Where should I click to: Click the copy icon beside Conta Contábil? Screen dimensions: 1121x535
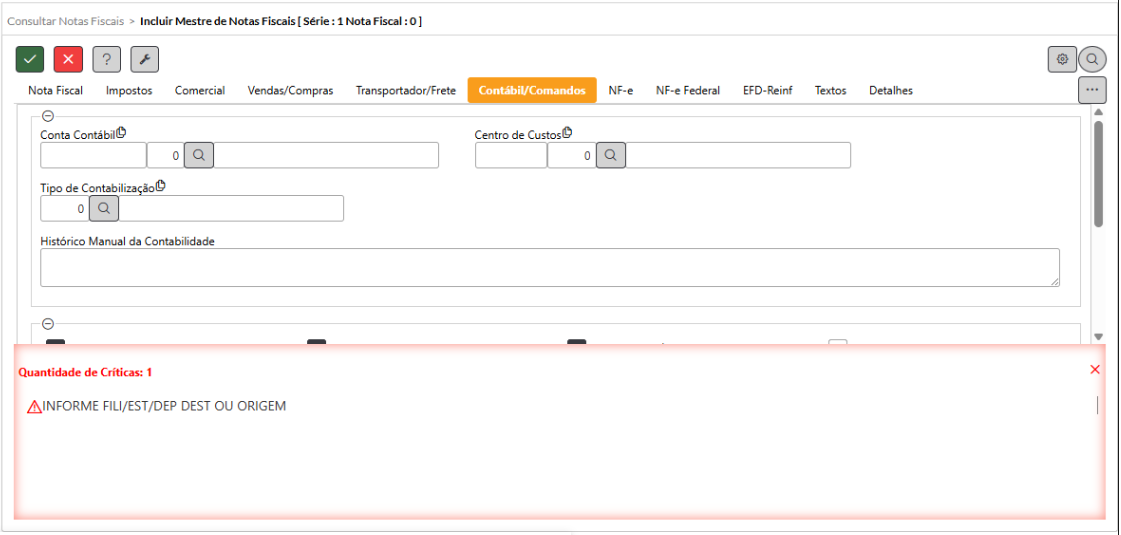(x=122, y=133)
